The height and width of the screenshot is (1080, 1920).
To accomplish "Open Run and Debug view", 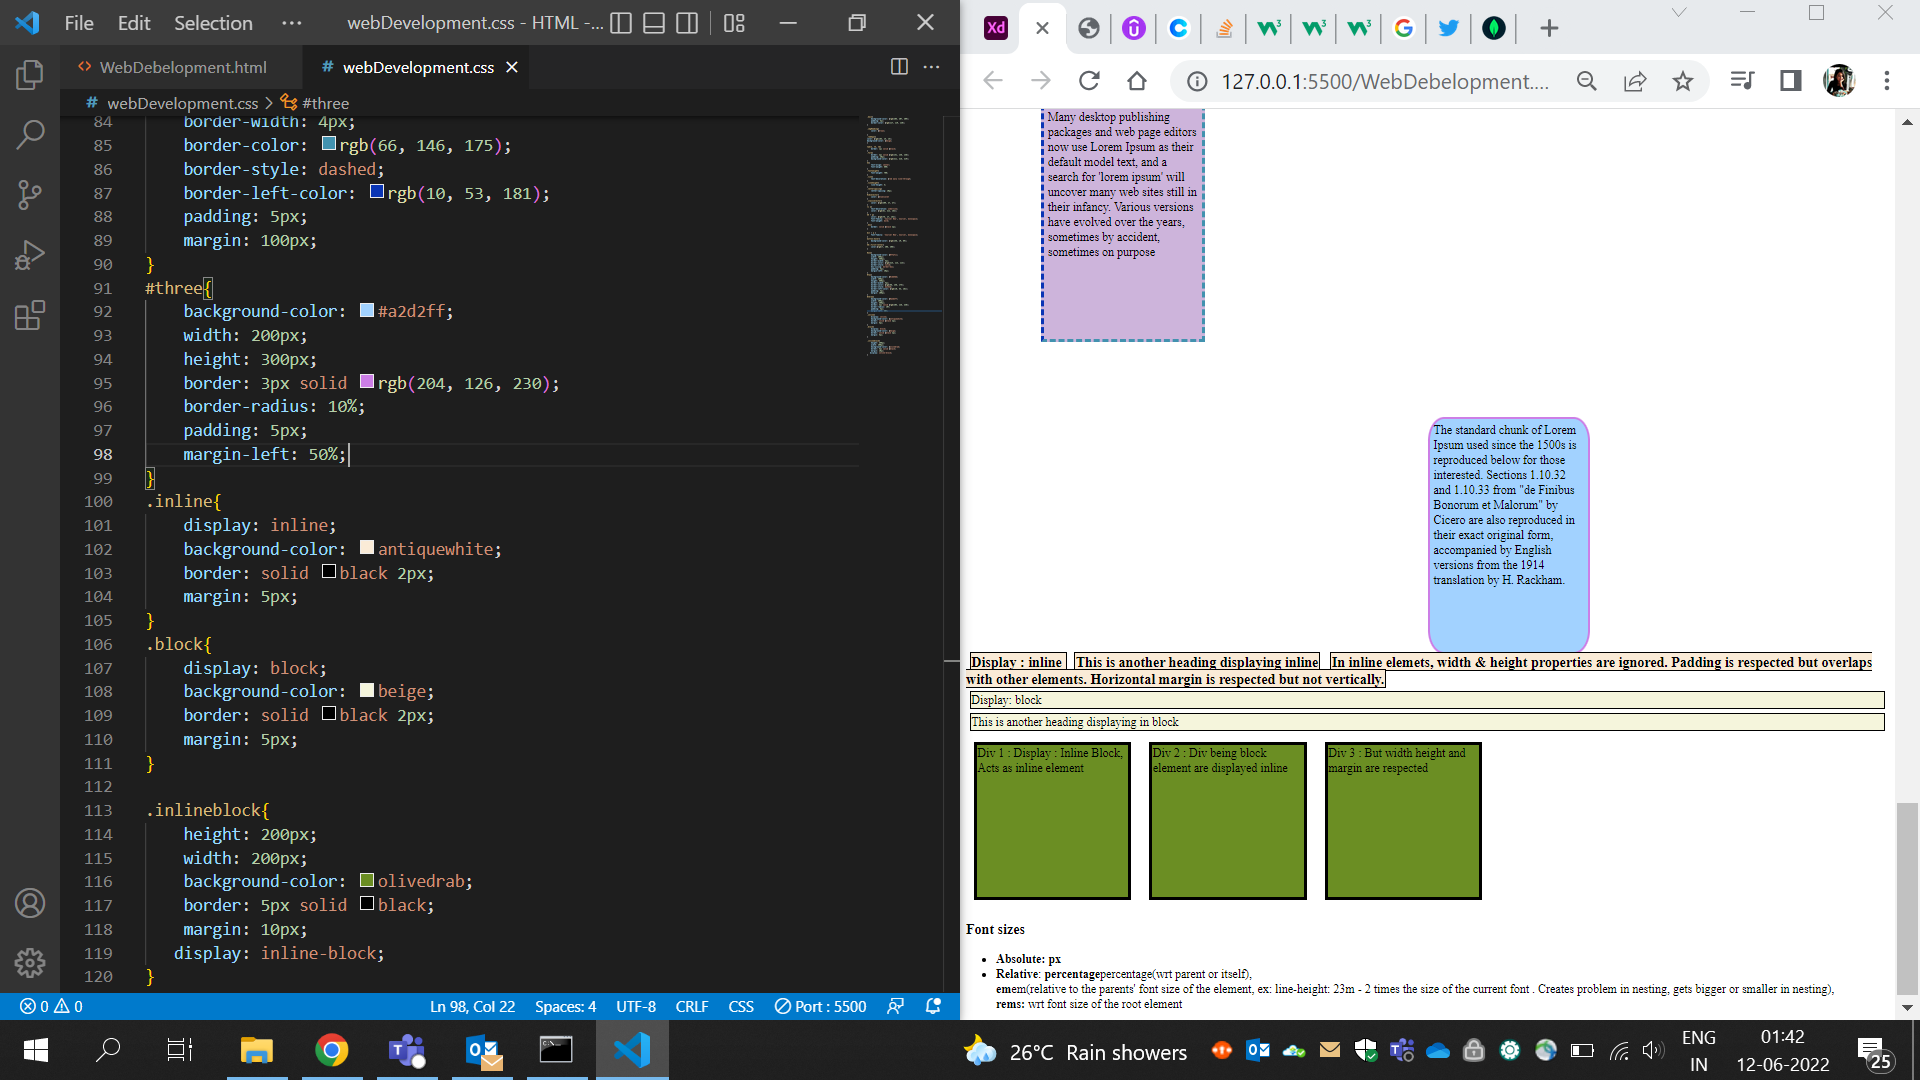I will pyautogui.click(x=30, y=255).
